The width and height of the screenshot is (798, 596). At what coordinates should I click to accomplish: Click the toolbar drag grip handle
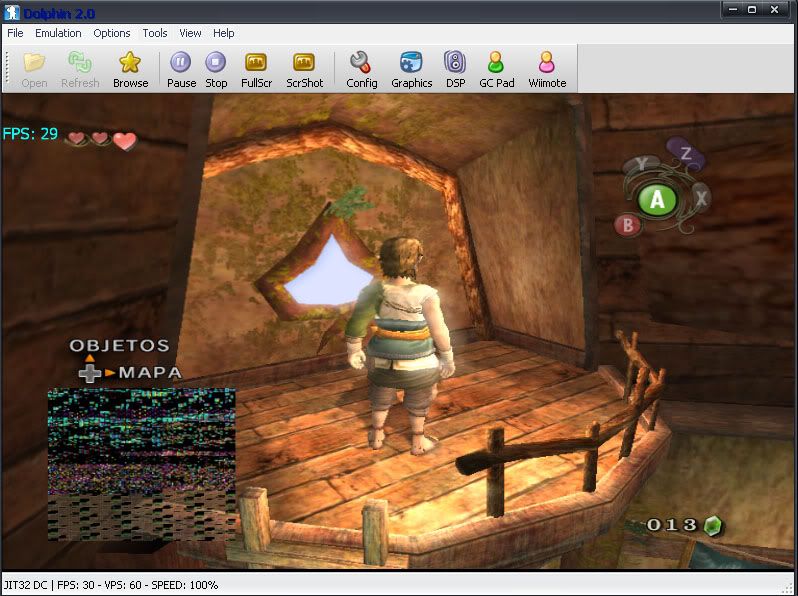[x=7, y=68]
